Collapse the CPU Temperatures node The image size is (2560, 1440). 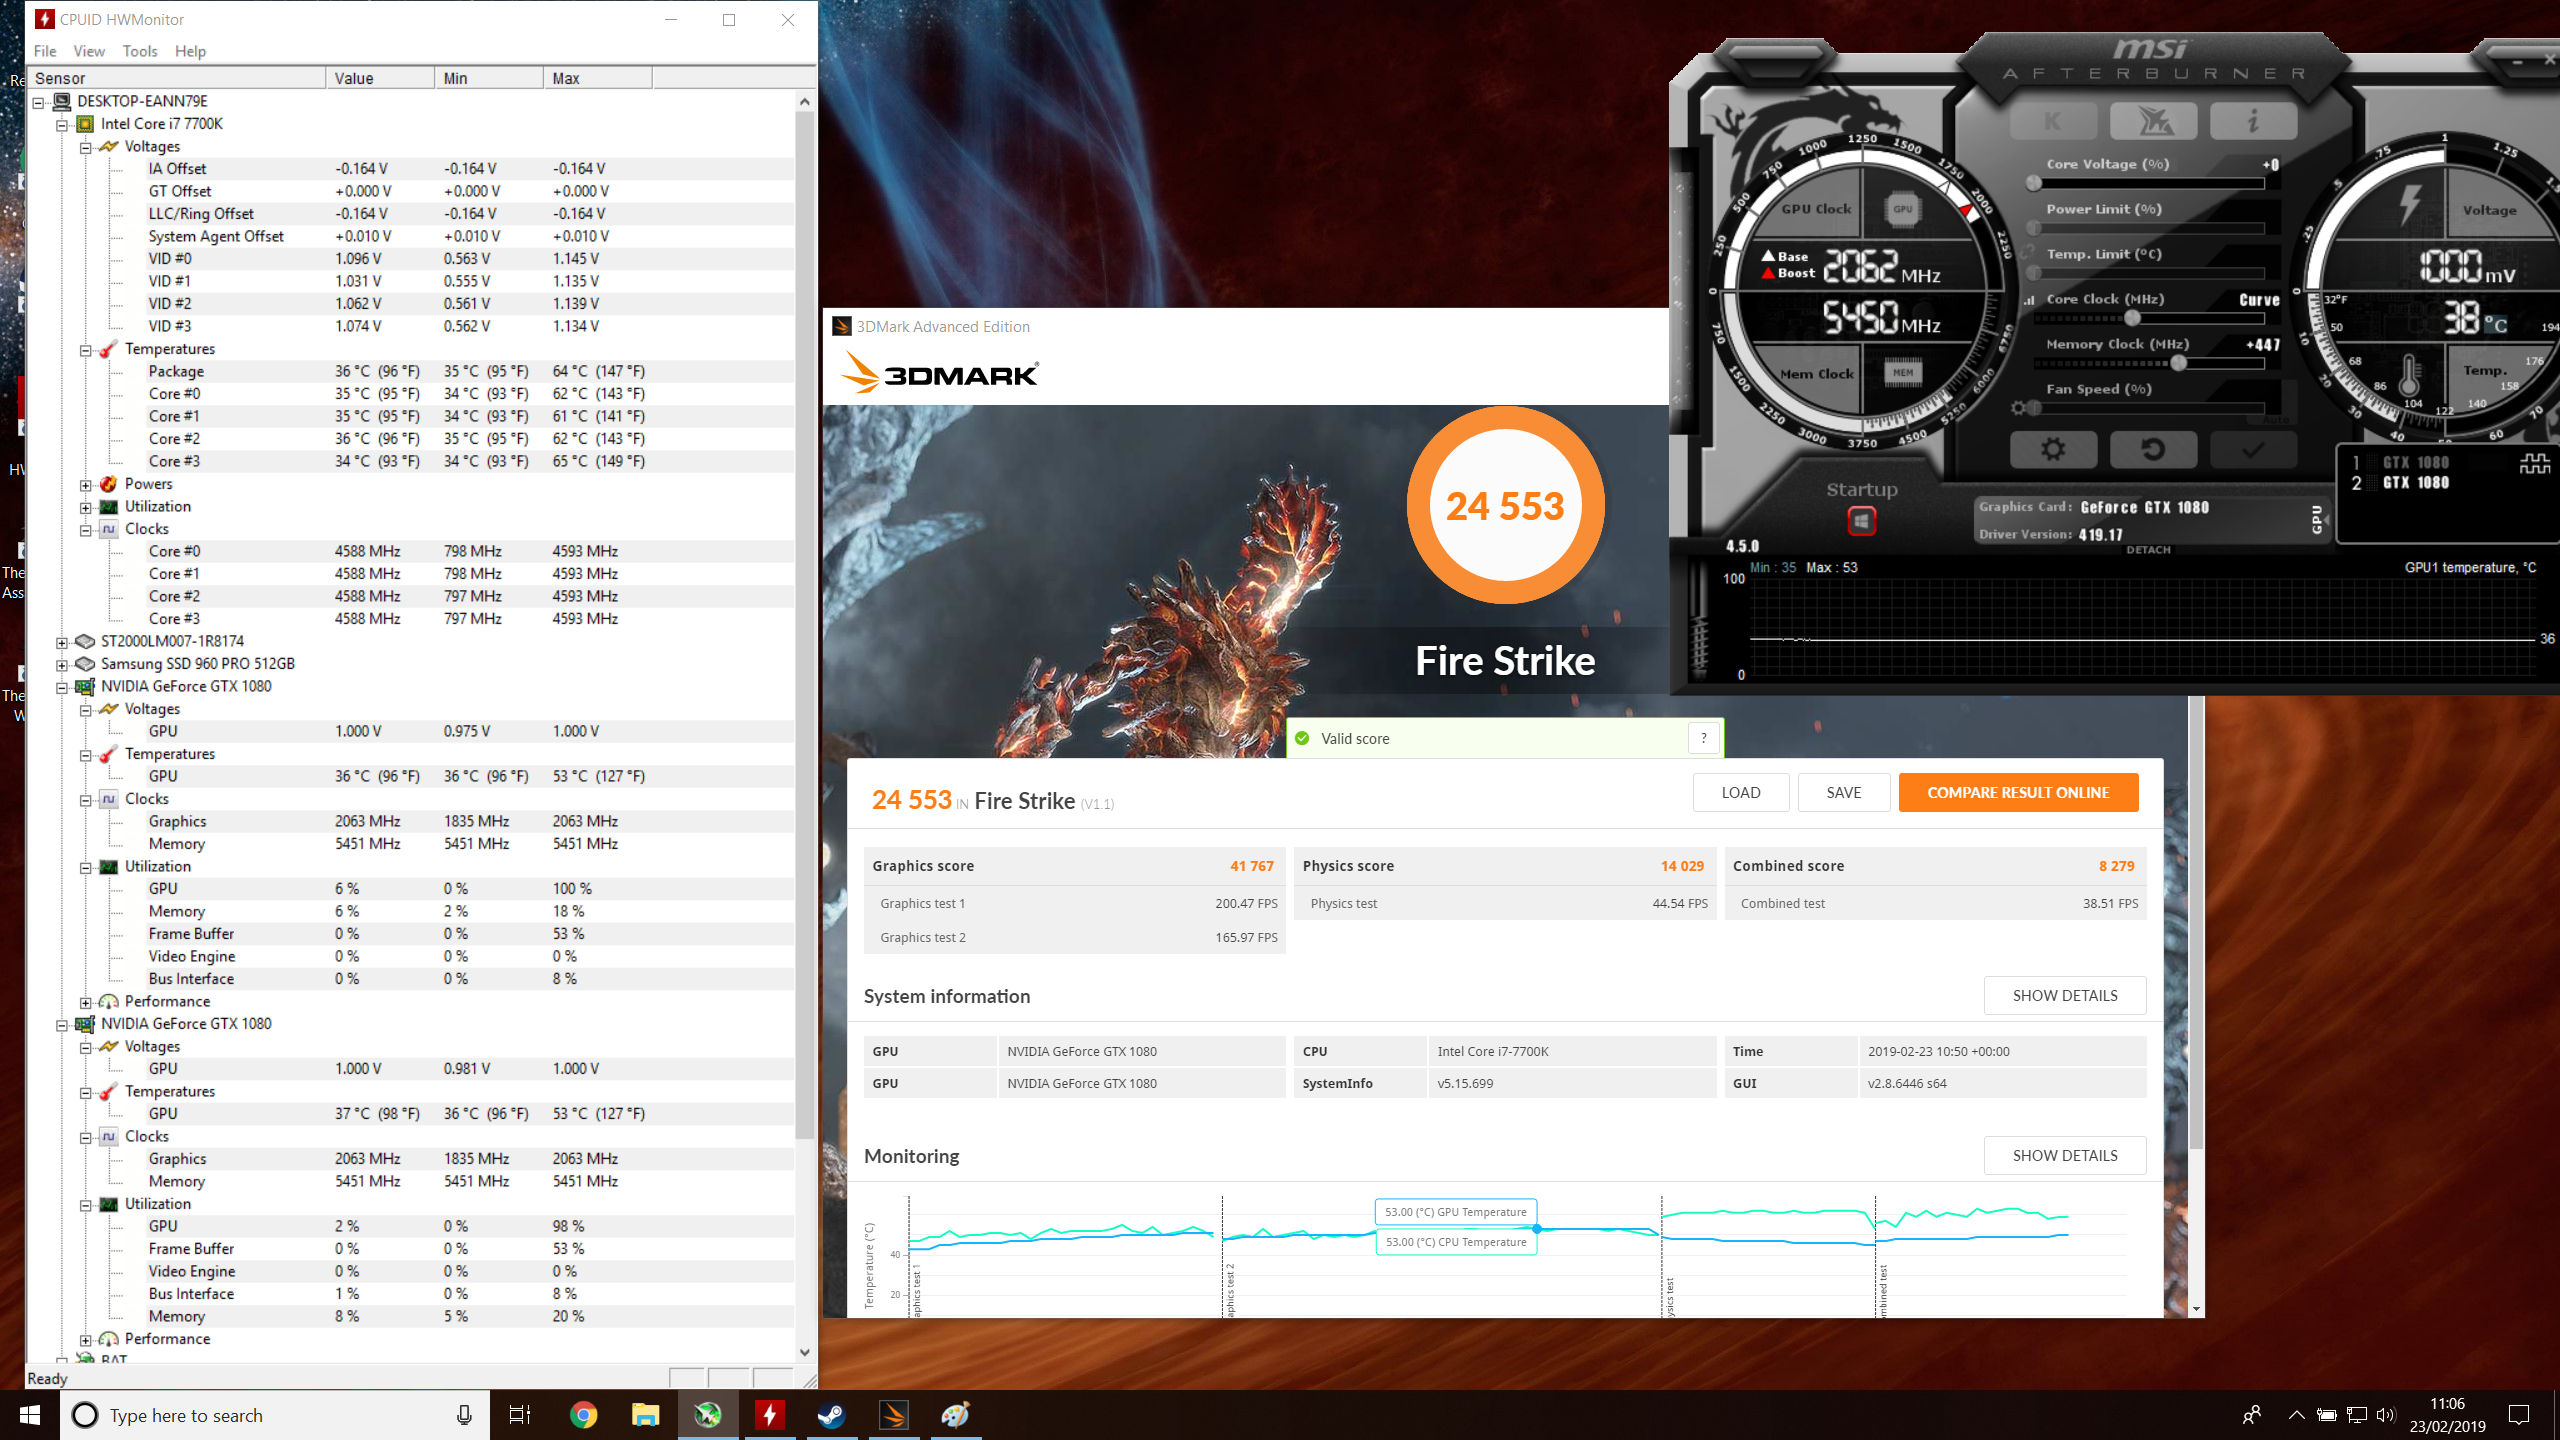pyautogui.click(x=86, y=350)
